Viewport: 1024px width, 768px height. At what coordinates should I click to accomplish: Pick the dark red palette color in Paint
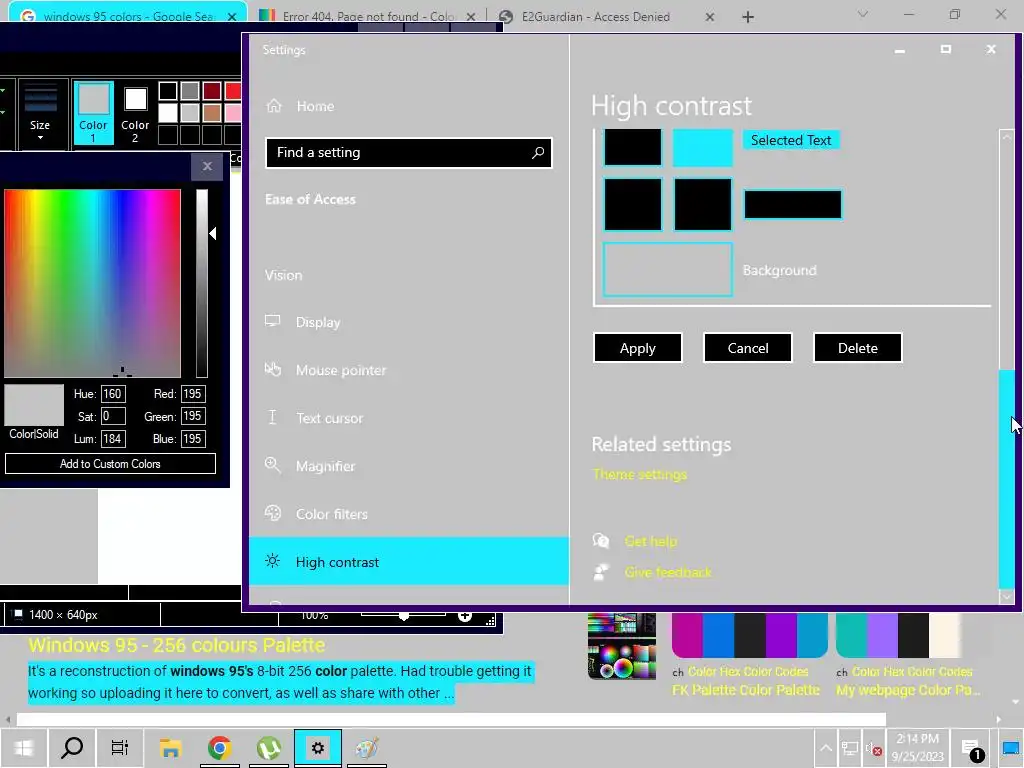(212, 91)
